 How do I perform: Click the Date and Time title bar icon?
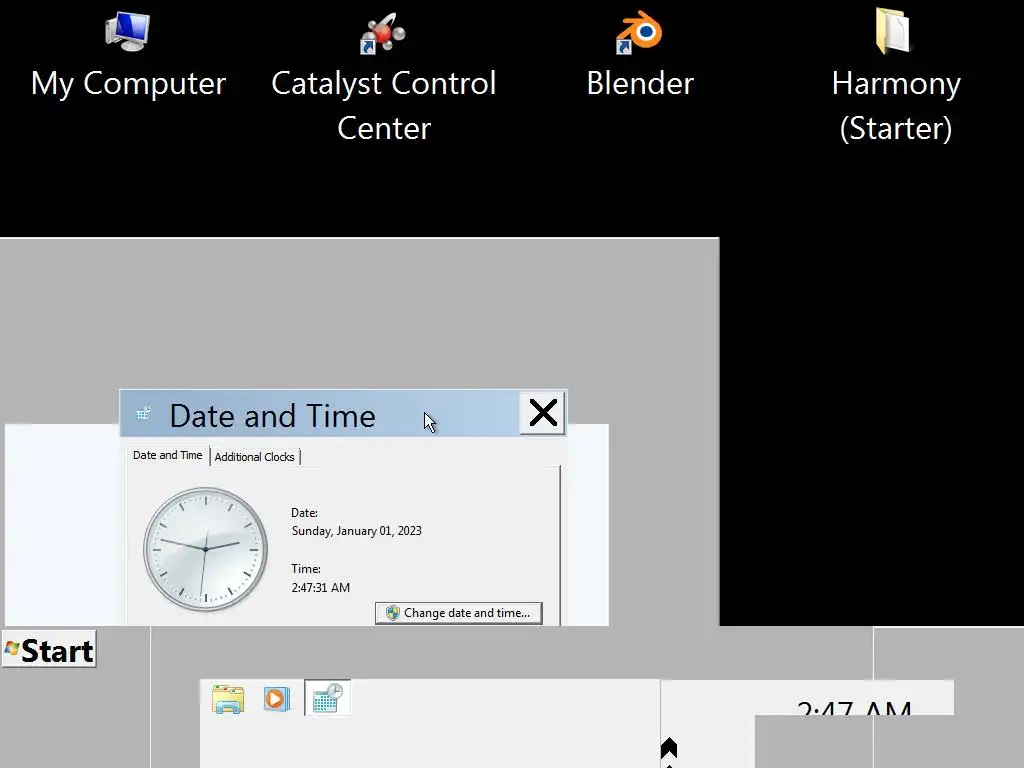click(144, 413)
